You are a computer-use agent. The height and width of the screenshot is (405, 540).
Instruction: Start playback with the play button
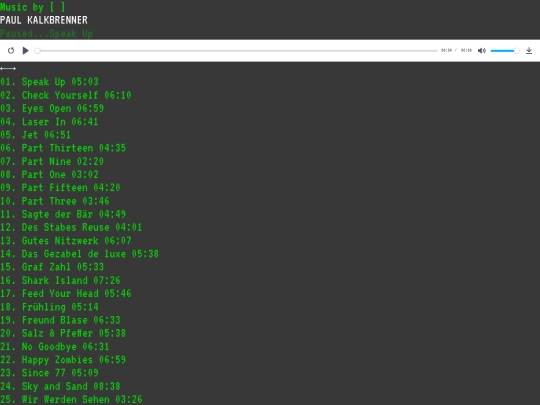click(25, 51)
